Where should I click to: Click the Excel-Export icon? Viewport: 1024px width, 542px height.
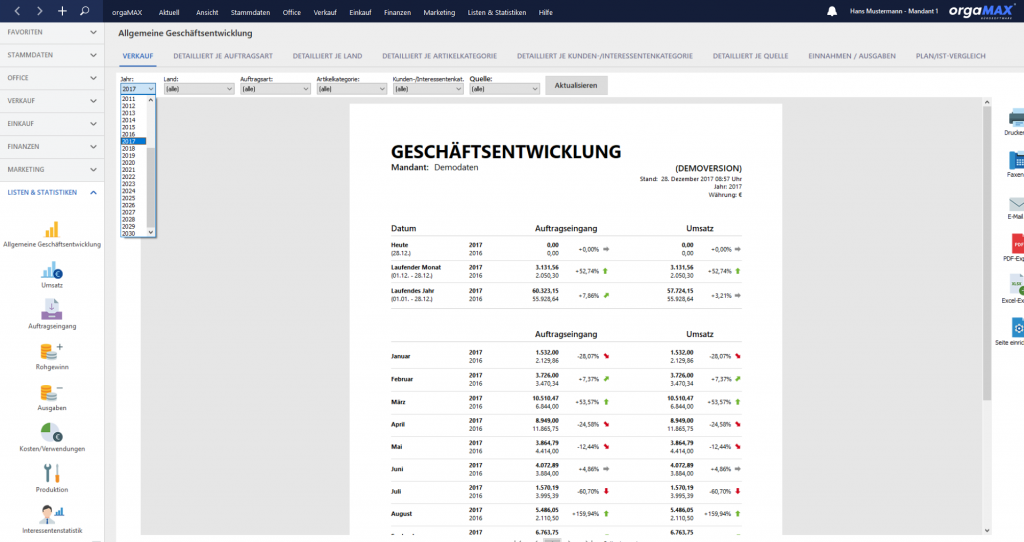tap(1017, 285)
